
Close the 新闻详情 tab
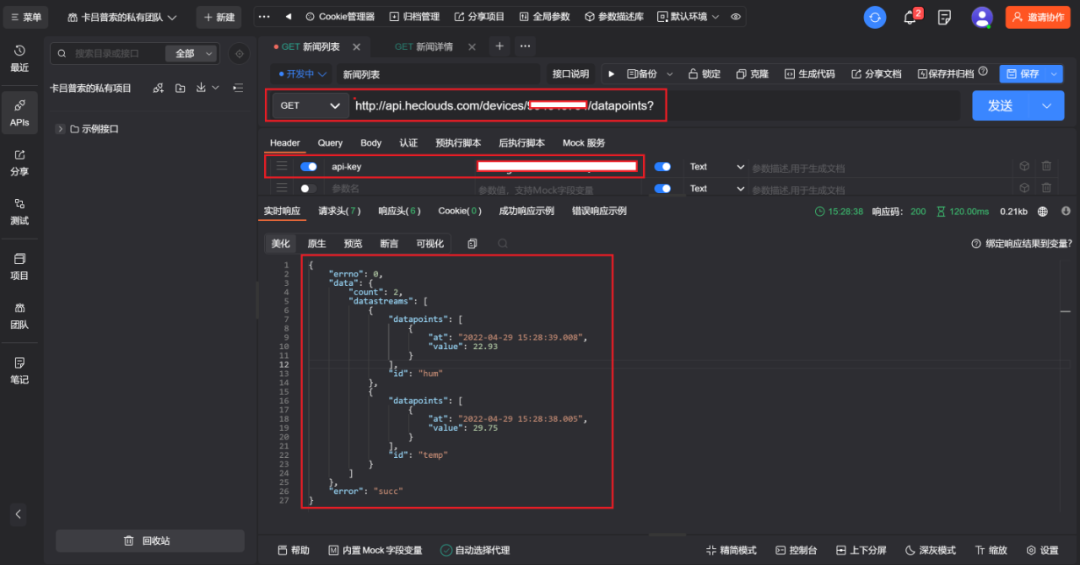click(472, 47)
